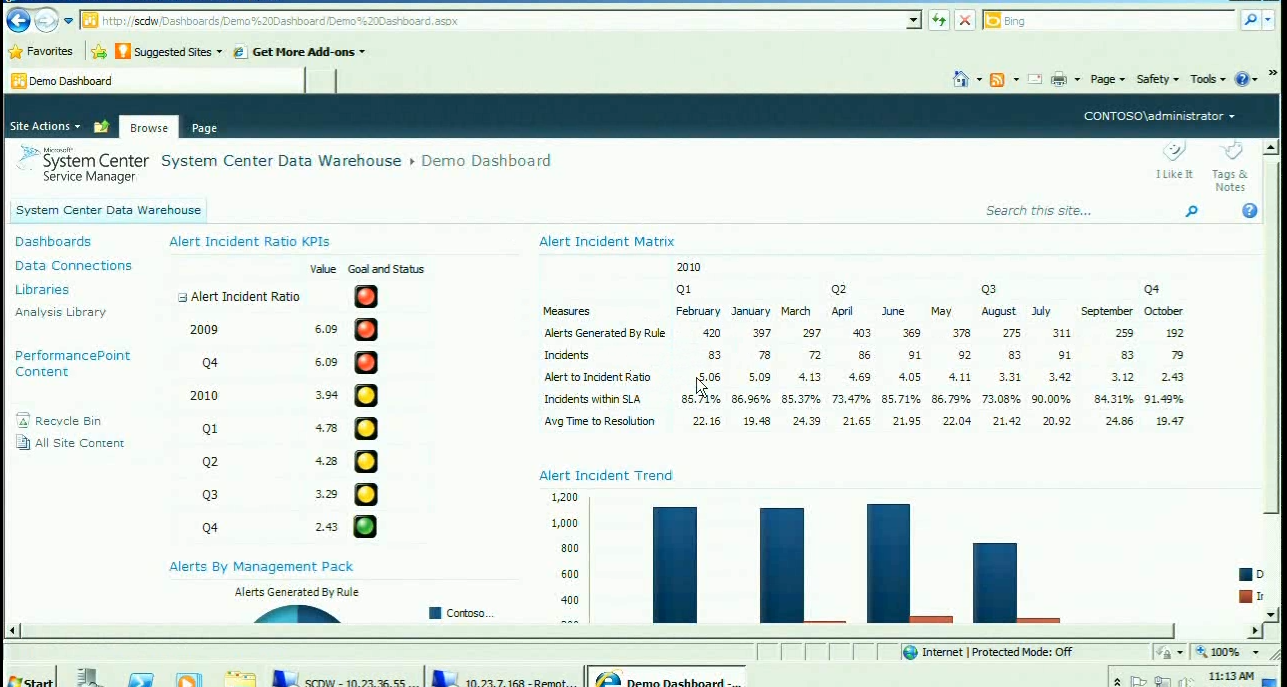Click the SharePoint site search magnifier
The width and height of the screenshot is (1287, 687).
tap(1191, 211)
